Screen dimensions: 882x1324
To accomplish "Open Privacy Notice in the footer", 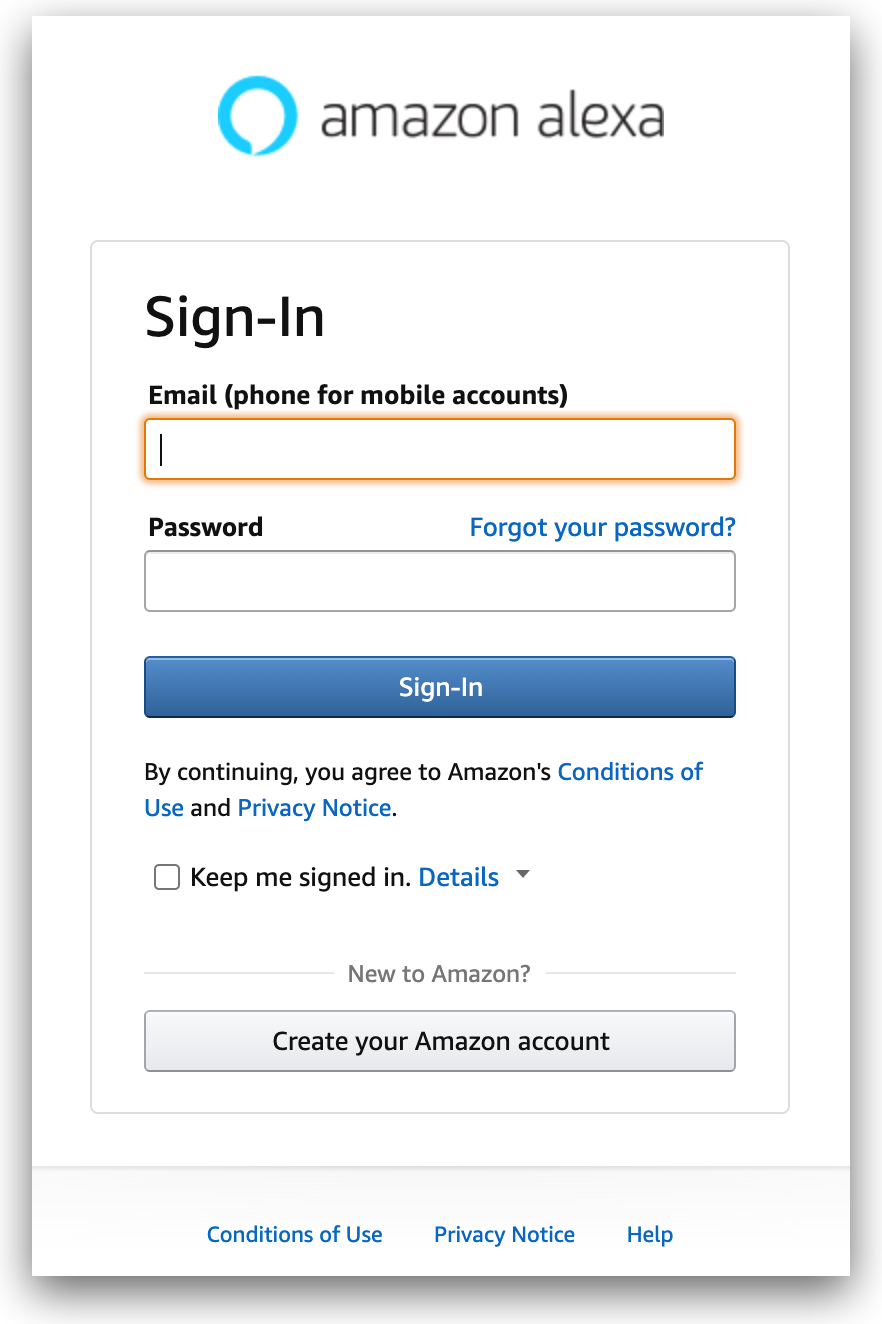I will pos(504,1235).
